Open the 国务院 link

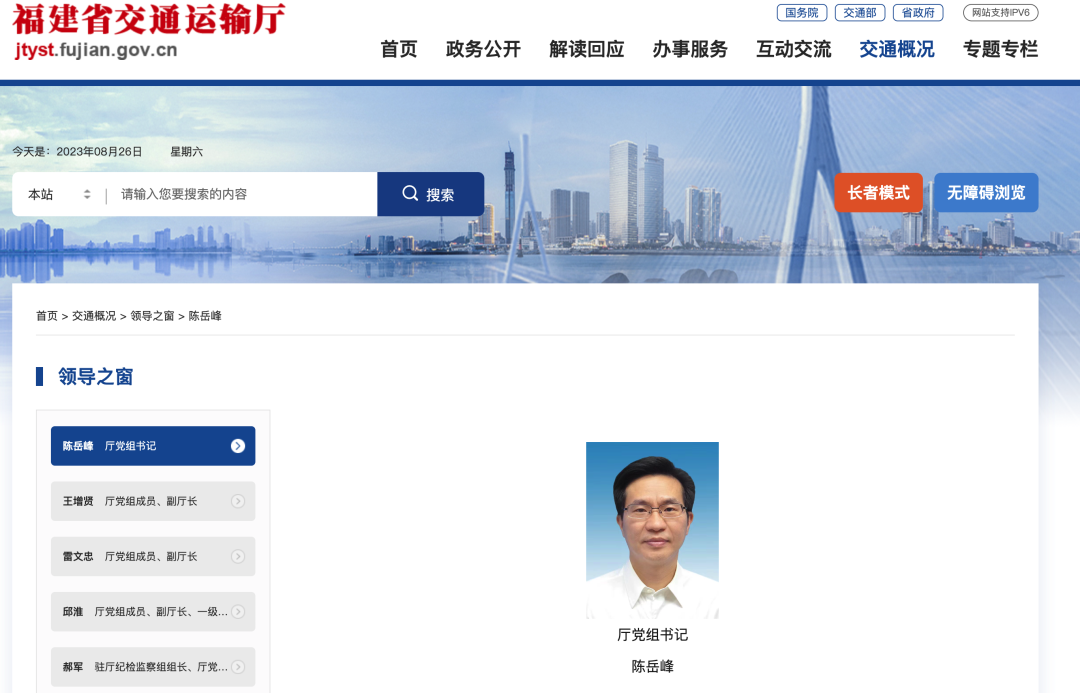point(801,12)
